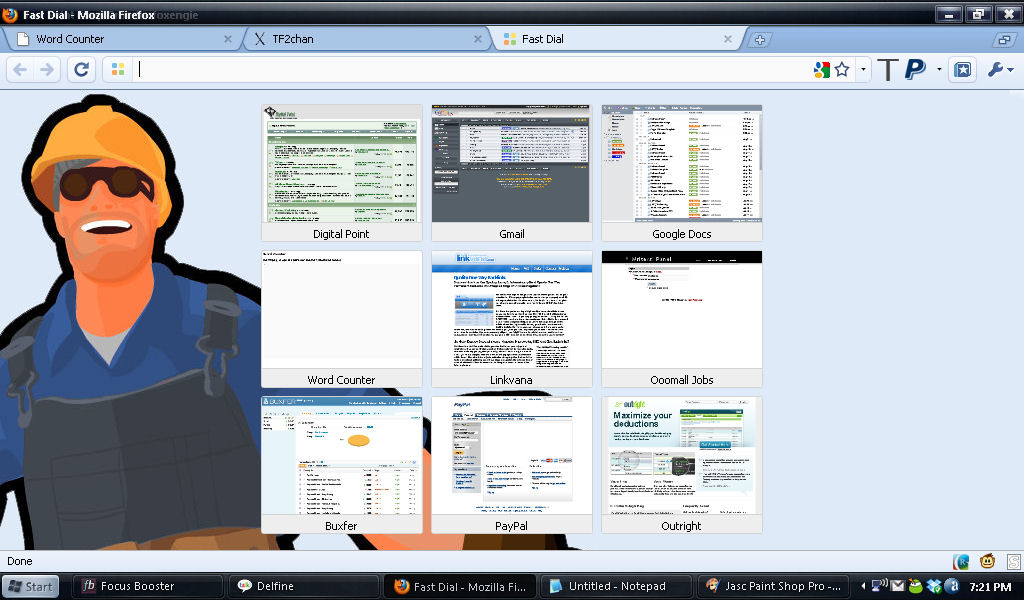Image resolution: width=1024 pixels, height=600 pixels.
Task: Click the forward navigation arrow
Action: (46, 70)
